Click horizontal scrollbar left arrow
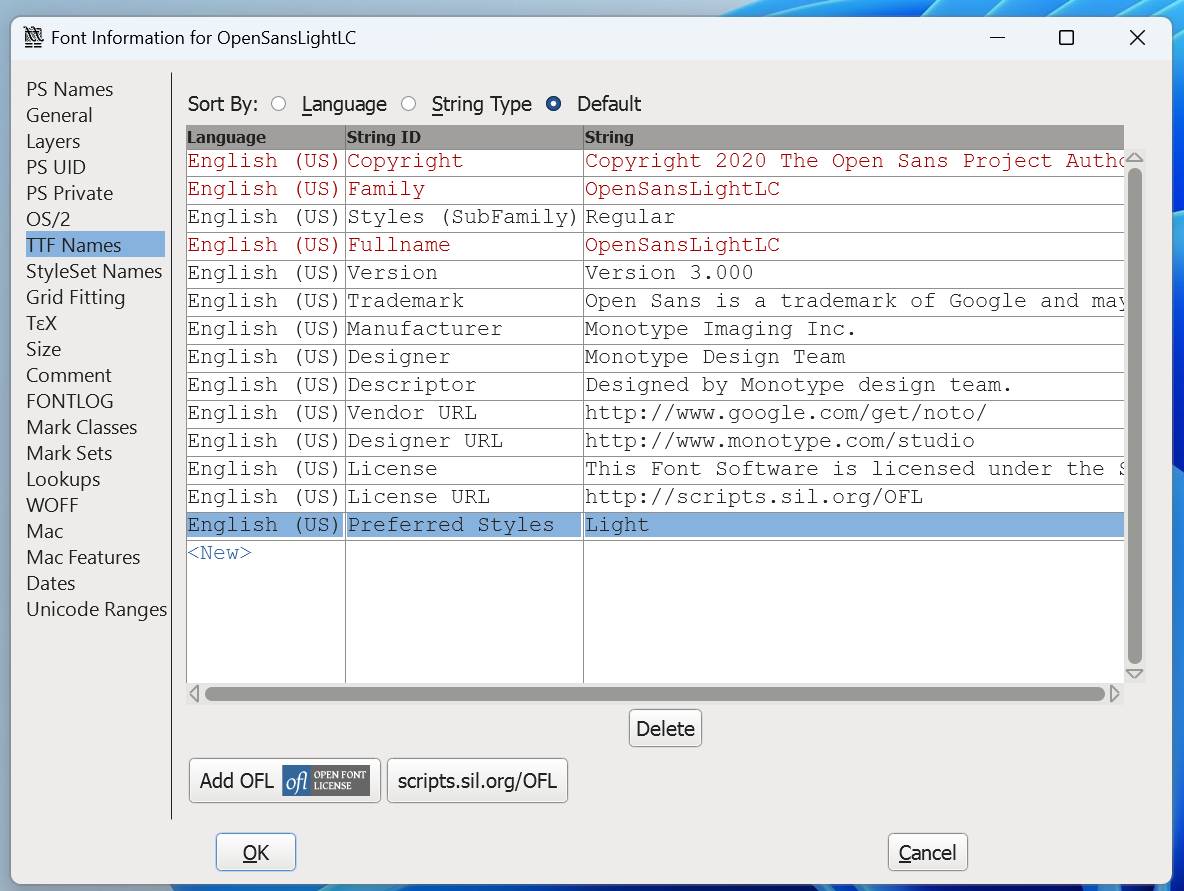 pyautogui.click(x=195, y=694)
